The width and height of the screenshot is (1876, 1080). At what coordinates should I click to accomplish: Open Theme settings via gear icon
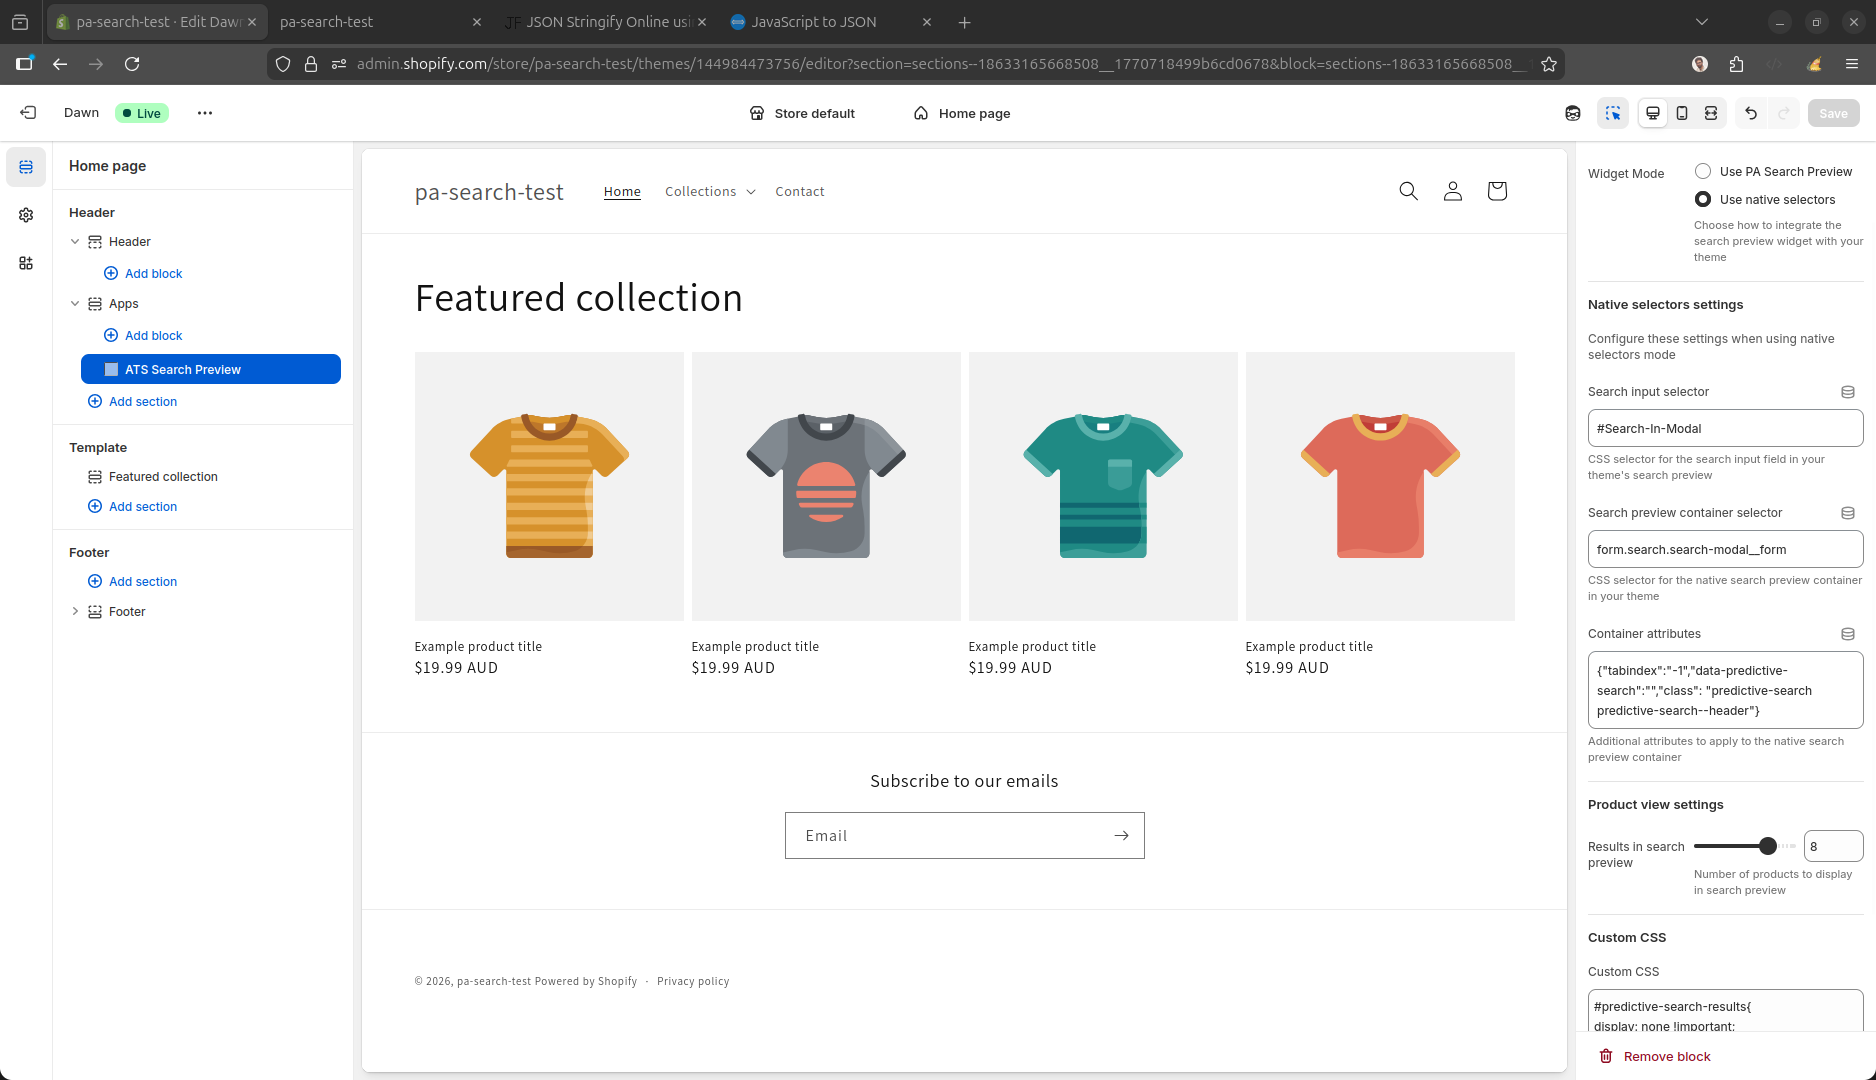26,214
